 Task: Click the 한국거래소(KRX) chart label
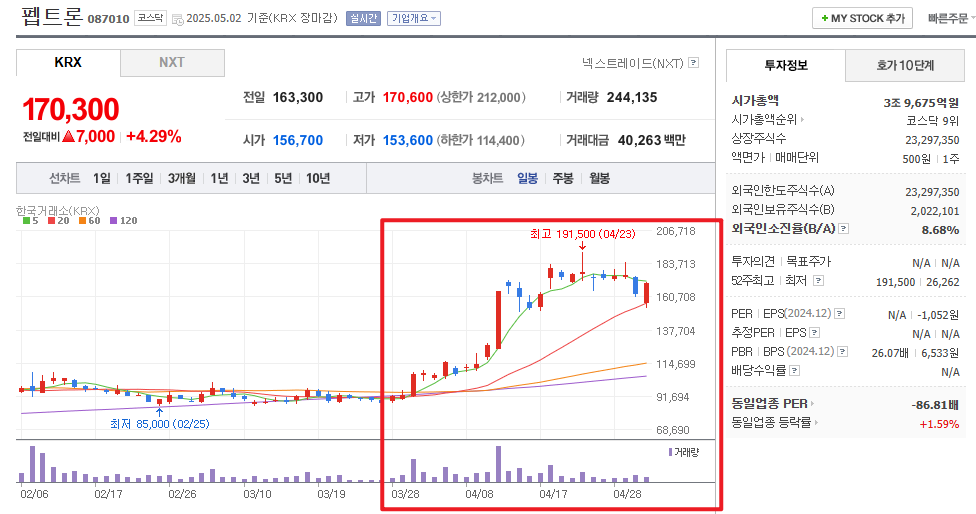[57, 210]
